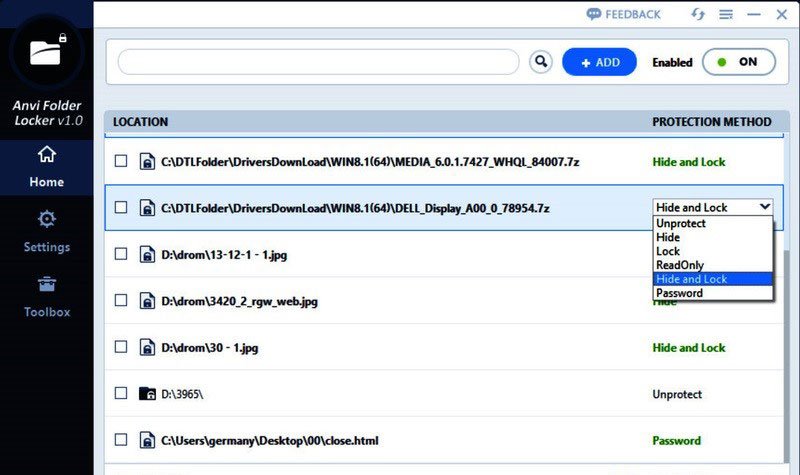Click the Anvi Folder Locker logo icon

click(x=46, y=52)
